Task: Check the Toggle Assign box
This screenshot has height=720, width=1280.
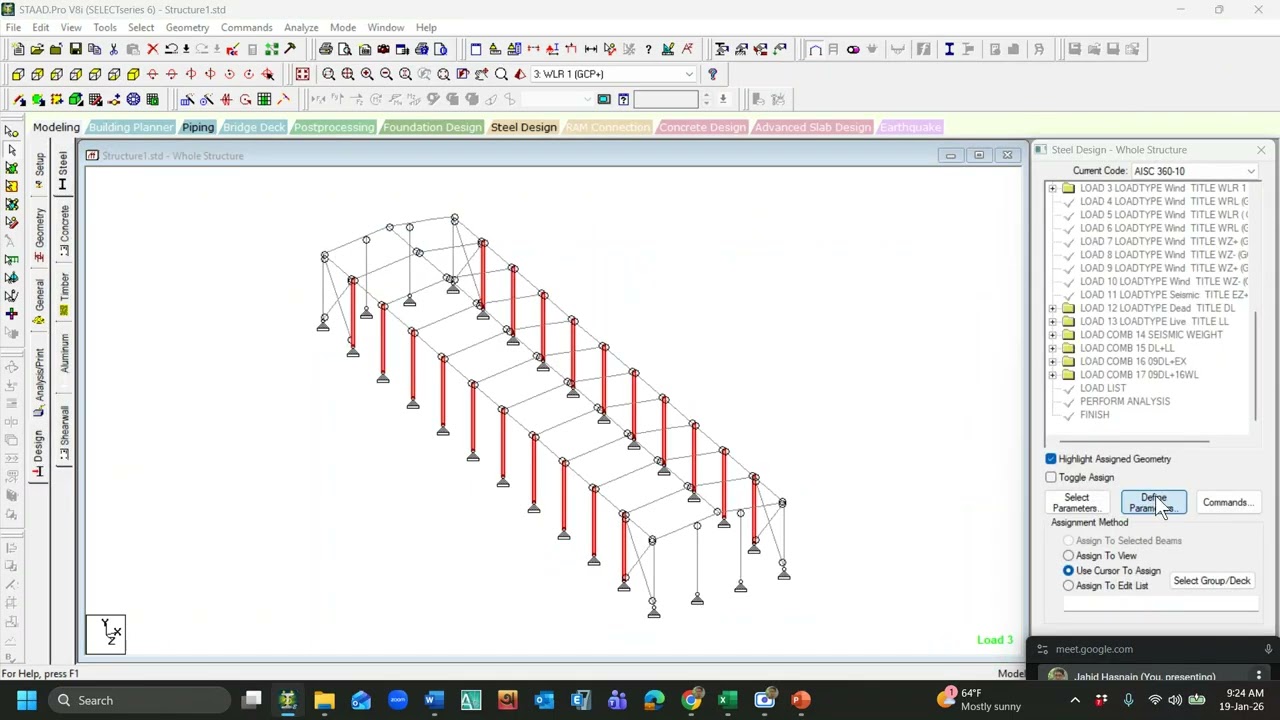Action: click(1051, 477)
